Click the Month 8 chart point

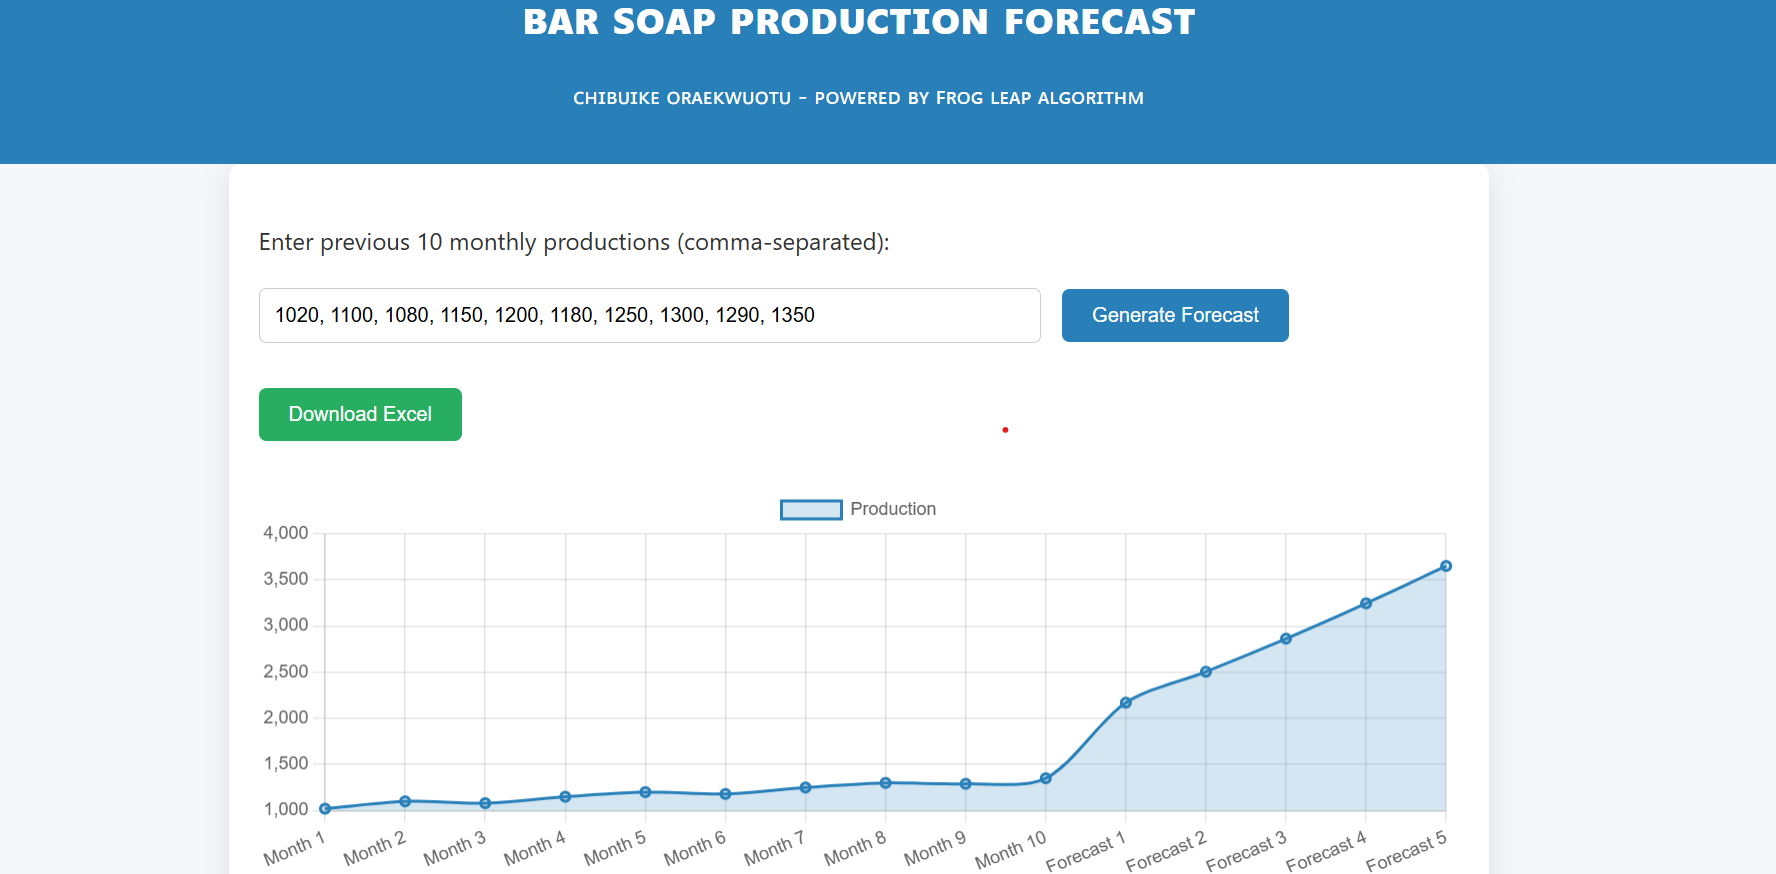tap(885, 783)
